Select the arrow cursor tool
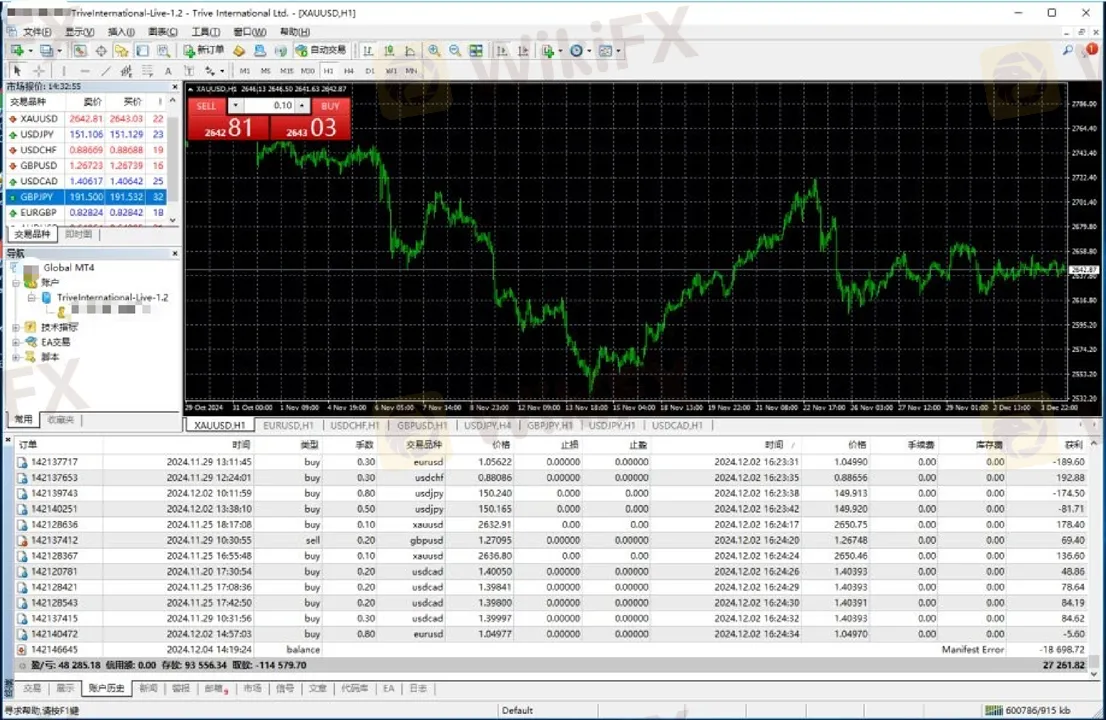This screenshot has width=1106, height=720. (17, 71)
